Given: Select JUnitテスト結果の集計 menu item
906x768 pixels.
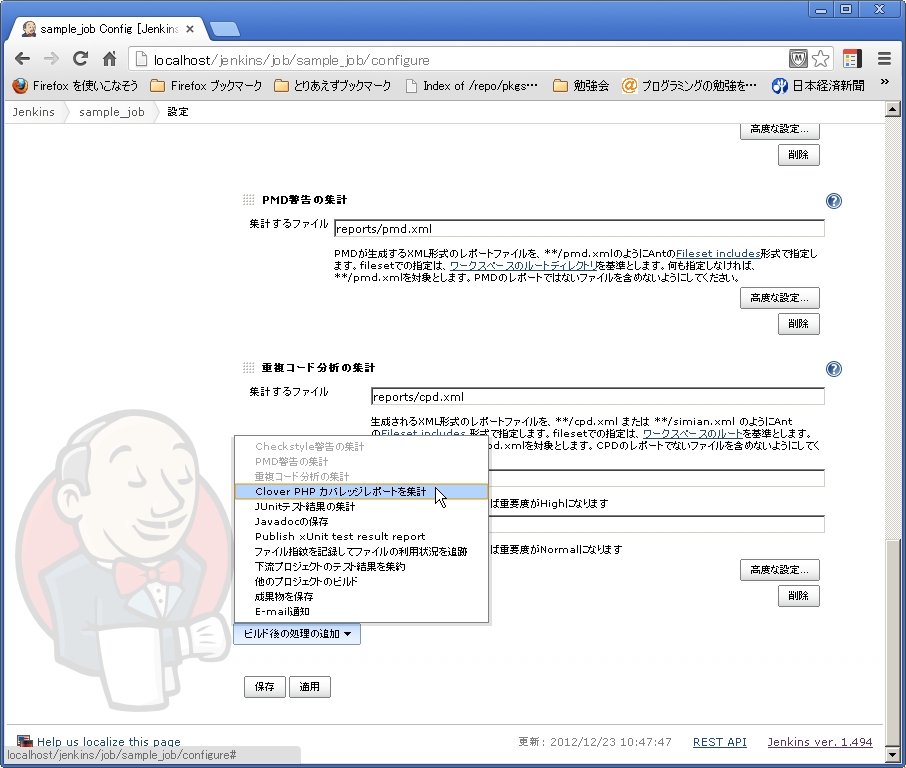Looking at the screenshot, I should 361,507.
